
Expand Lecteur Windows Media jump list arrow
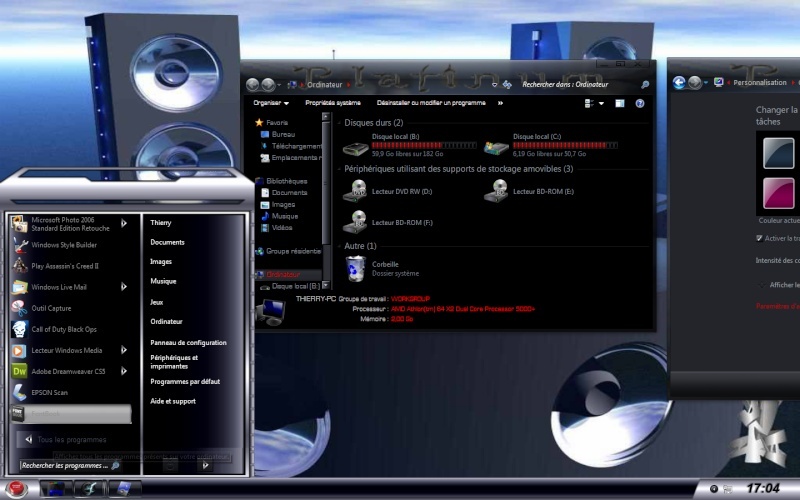(x=123, y=350)
